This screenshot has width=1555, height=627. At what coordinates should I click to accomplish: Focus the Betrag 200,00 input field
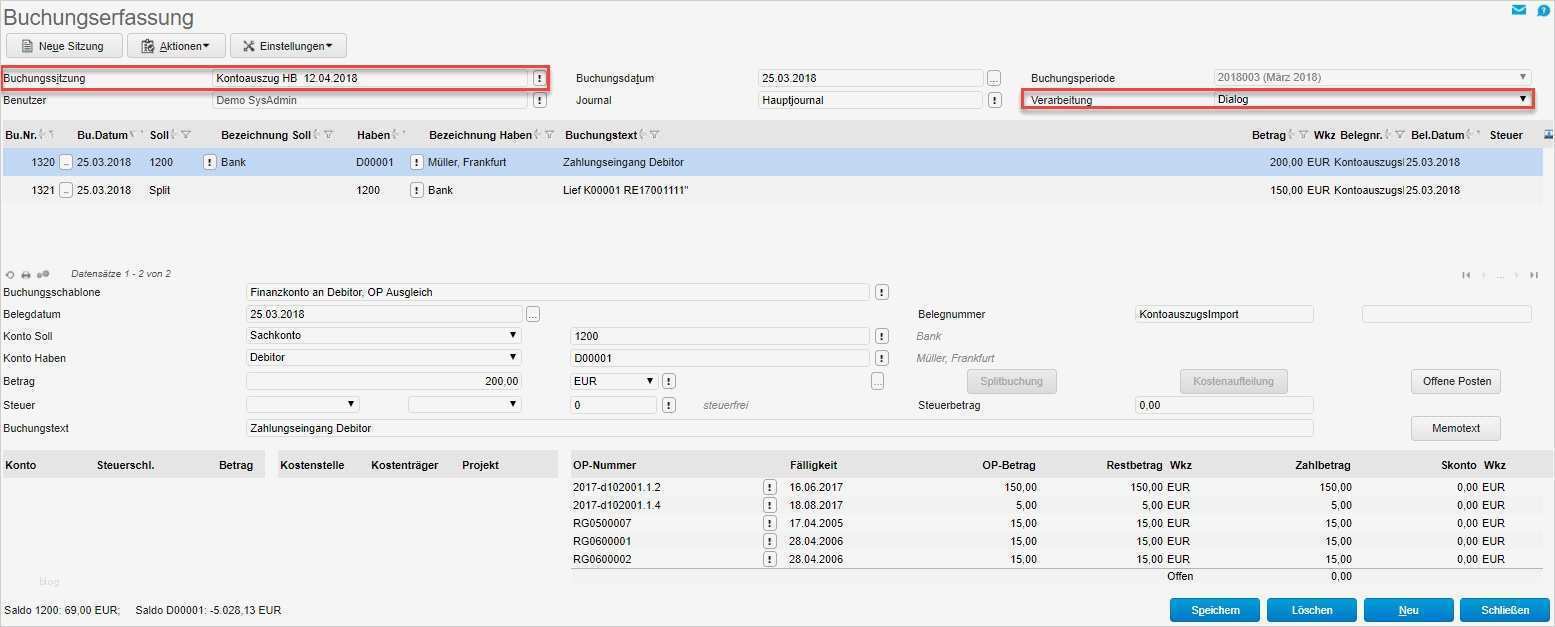tap(384, 381)
